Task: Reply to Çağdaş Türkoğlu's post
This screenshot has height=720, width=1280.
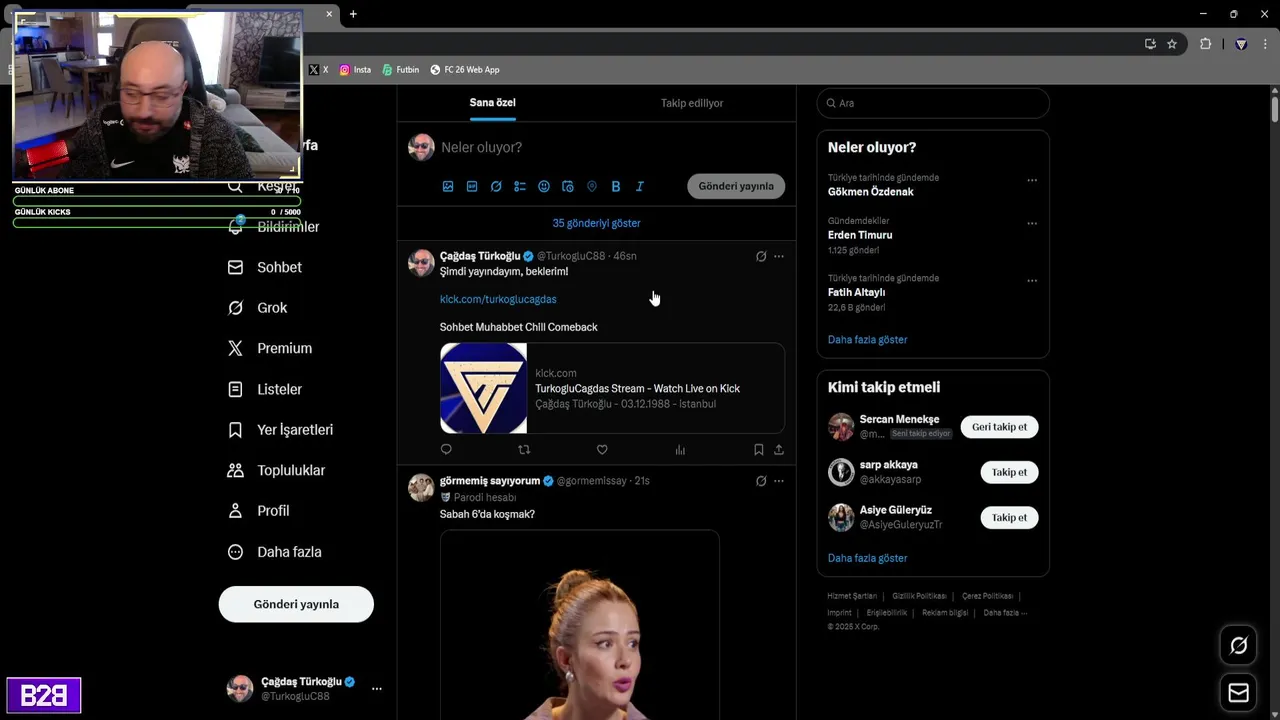Action: [x=446, y=450]
